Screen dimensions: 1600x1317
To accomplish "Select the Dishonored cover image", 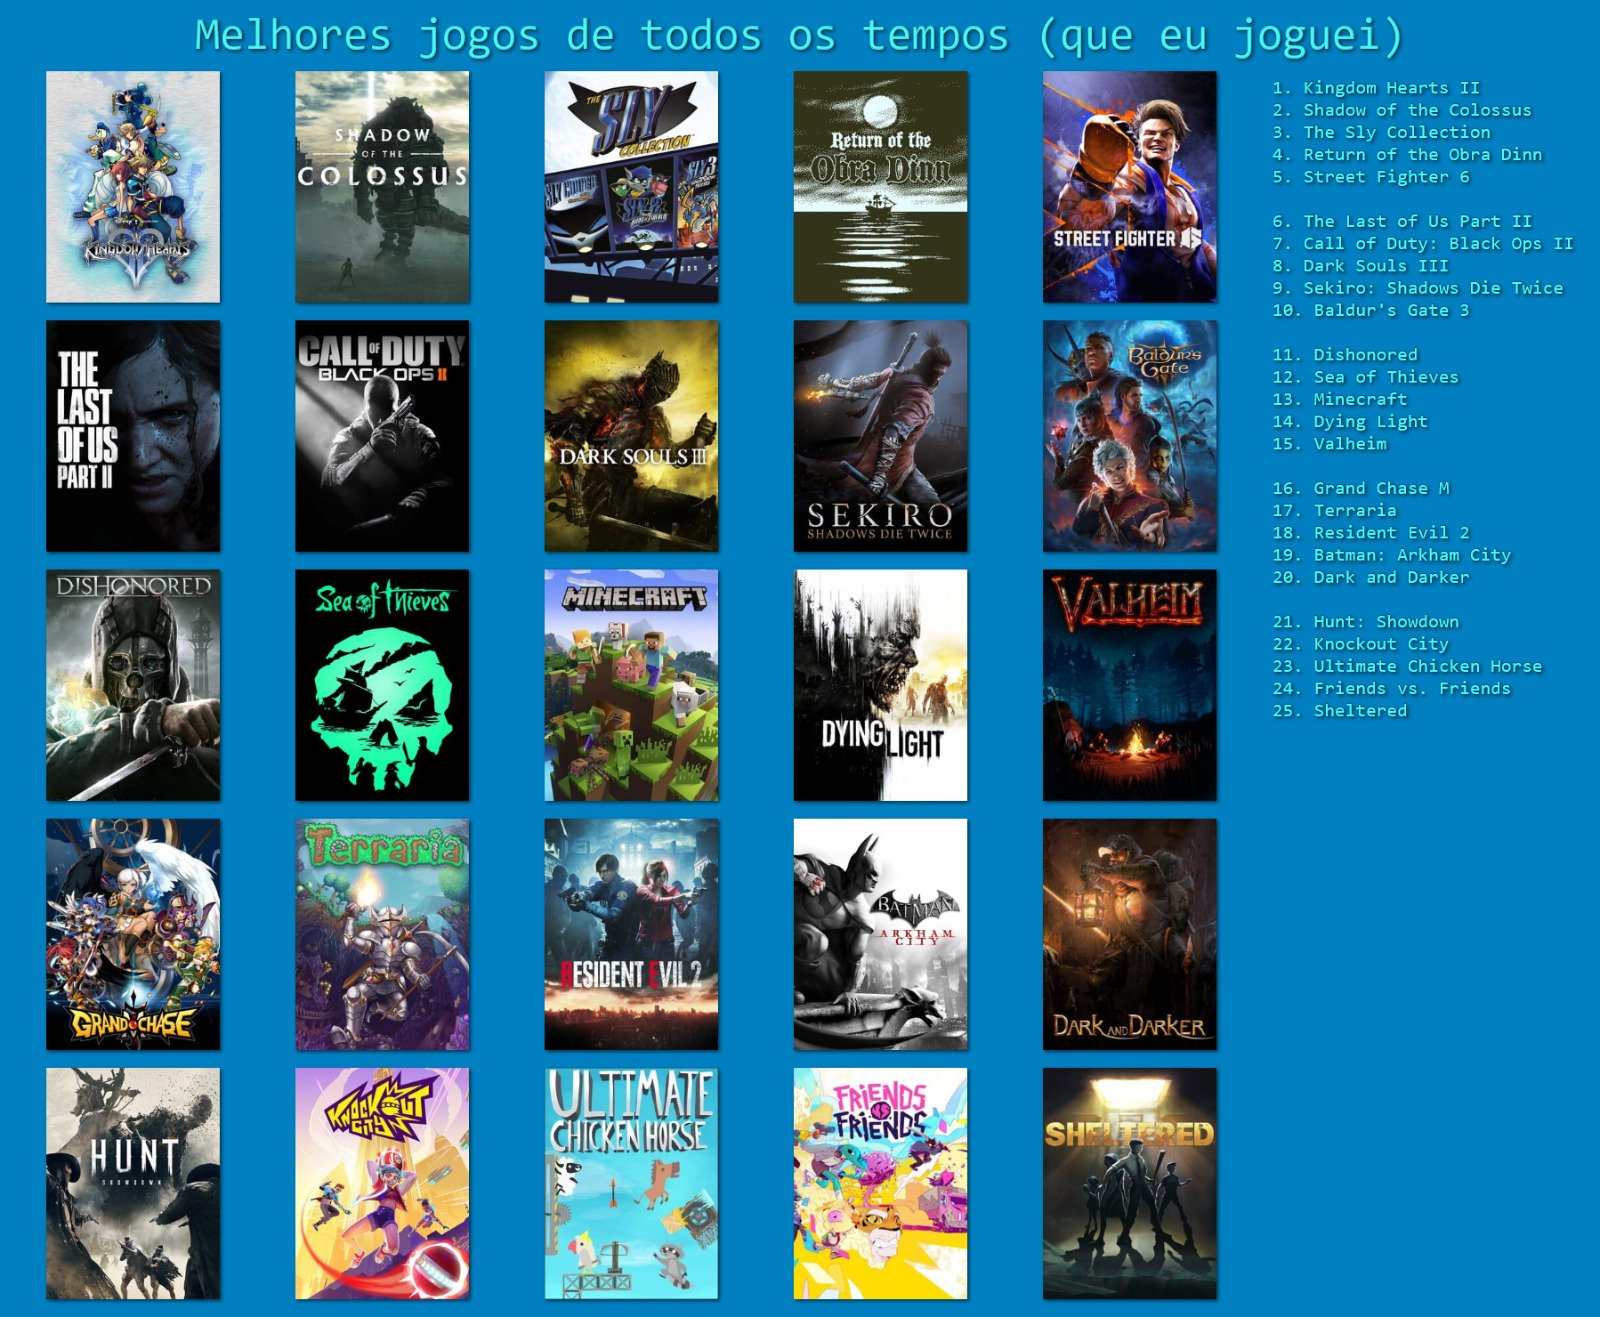I will click(133, 685).
